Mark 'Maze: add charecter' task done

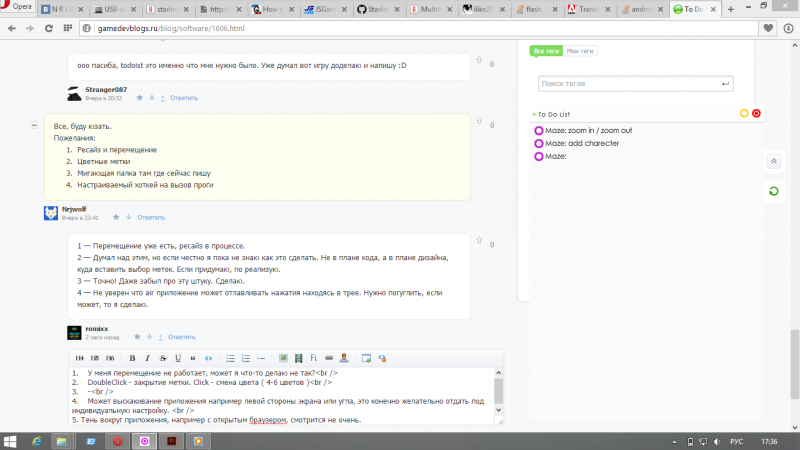(x=539, y=144)
